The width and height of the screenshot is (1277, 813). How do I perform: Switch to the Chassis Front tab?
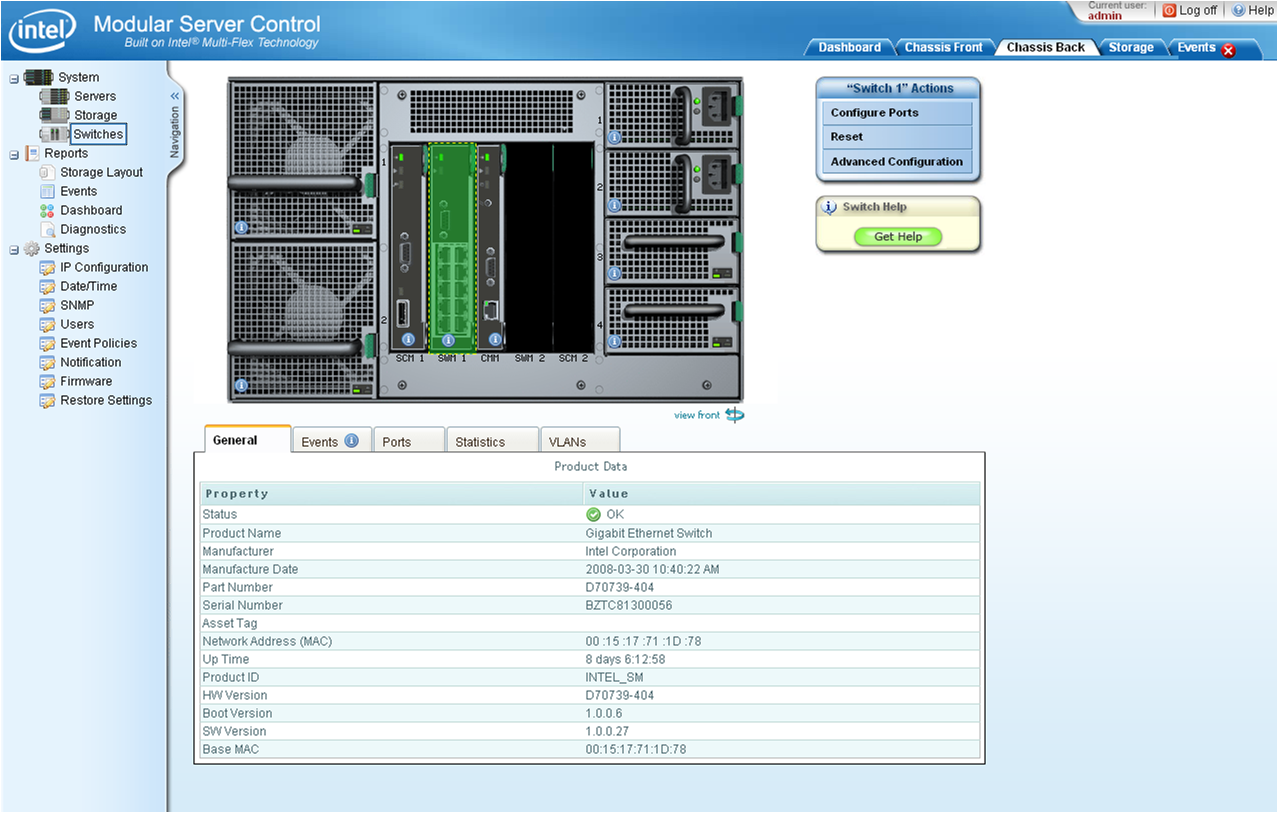[943, 47]
